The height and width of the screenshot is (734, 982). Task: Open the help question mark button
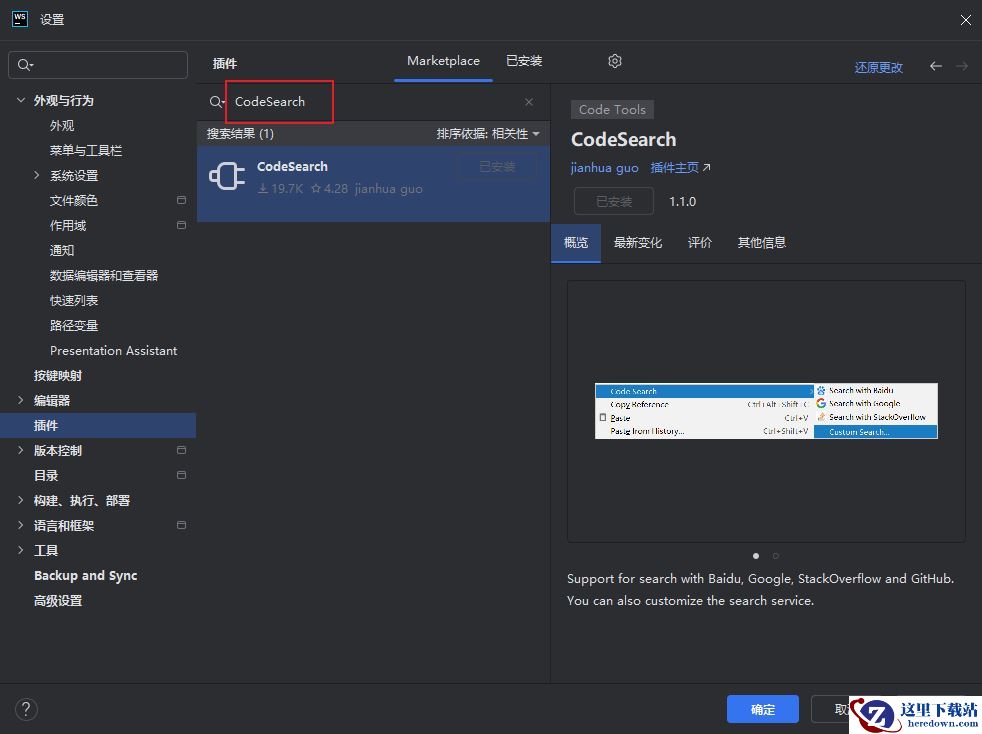(26, 709)
